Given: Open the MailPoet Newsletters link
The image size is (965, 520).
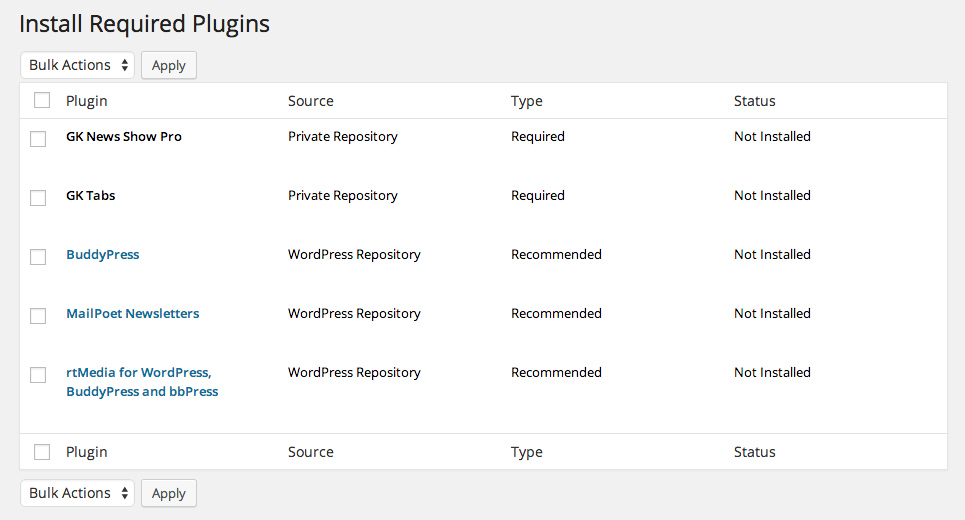Looking at the screenshot, I should pos(133,313).
